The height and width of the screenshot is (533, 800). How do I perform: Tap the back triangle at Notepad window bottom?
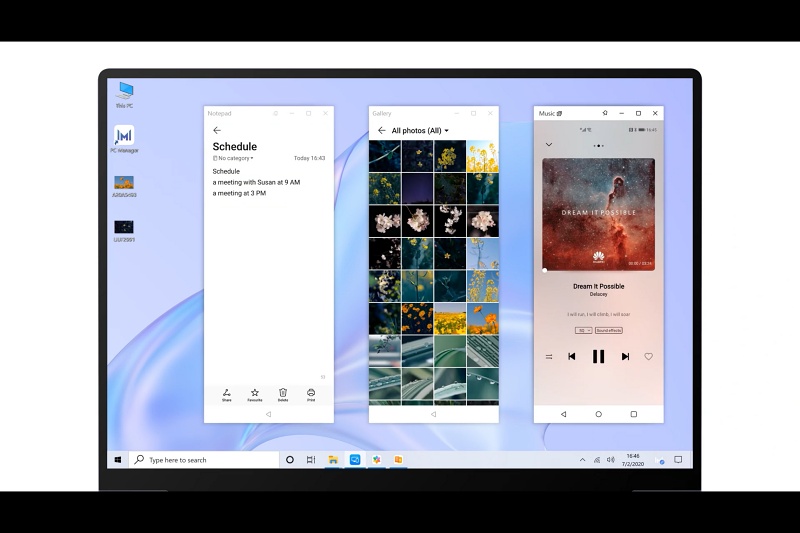click(x=268, y=414)
